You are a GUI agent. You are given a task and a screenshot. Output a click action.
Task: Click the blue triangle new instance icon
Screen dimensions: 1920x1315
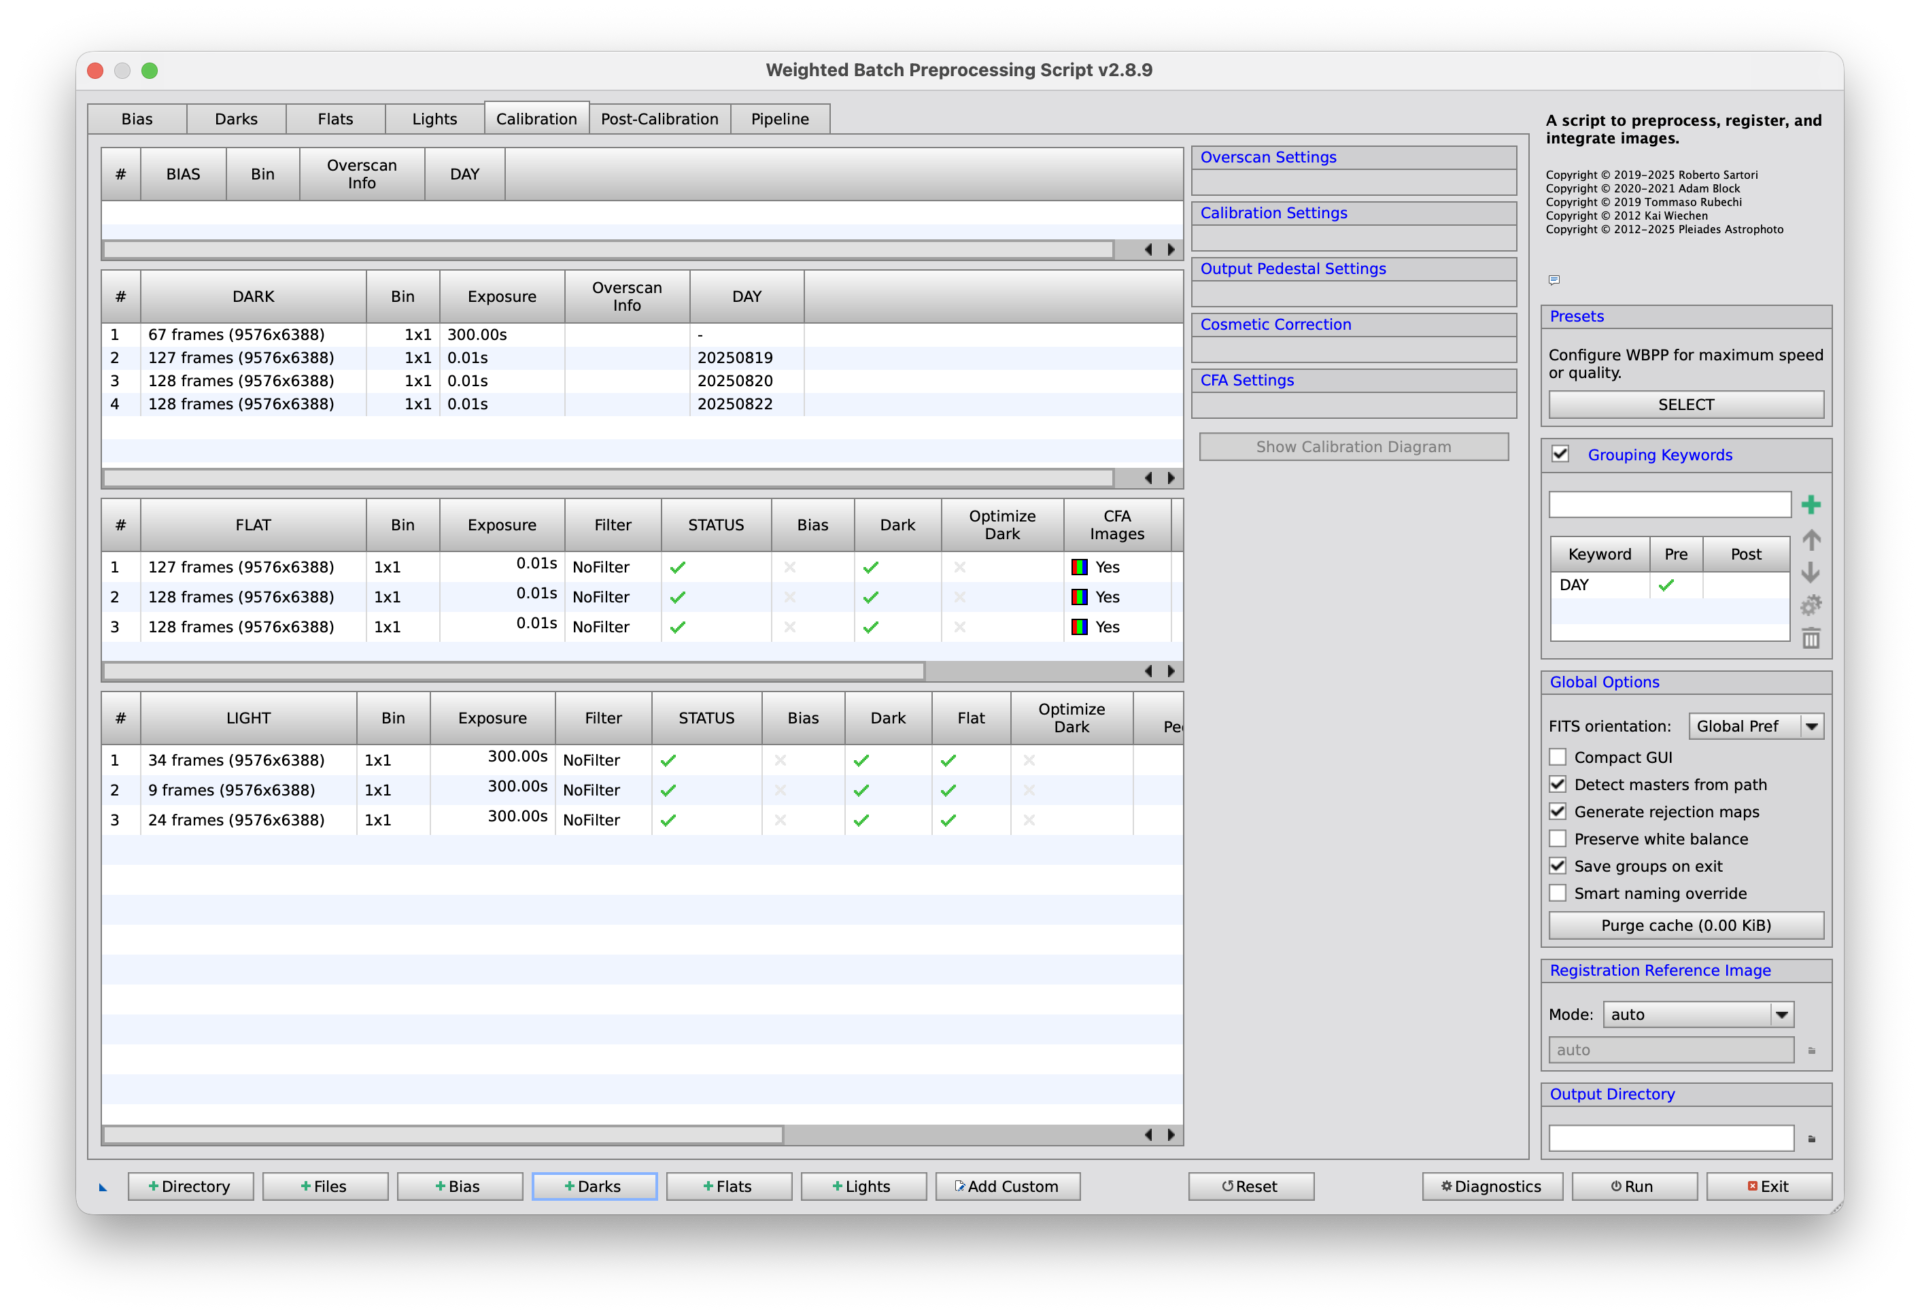pyautogui.click(x=102, y=1187)
